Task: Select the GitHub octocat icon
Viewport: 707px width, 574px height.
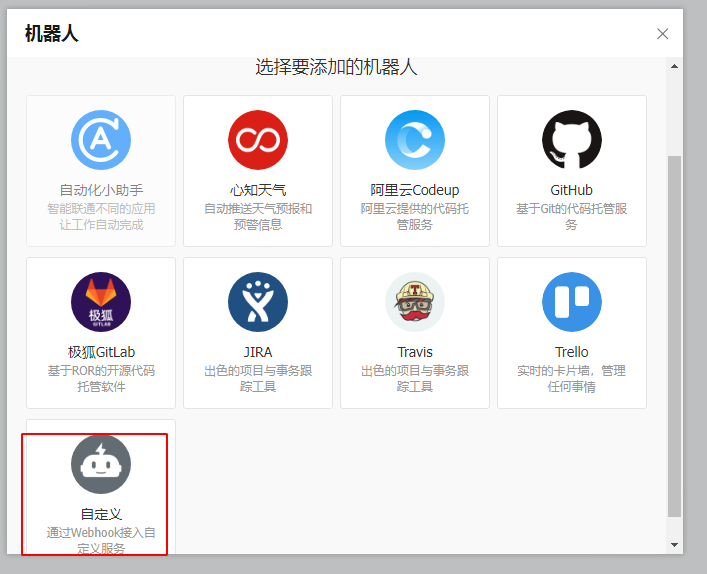Action: click(x=572, y=140)
